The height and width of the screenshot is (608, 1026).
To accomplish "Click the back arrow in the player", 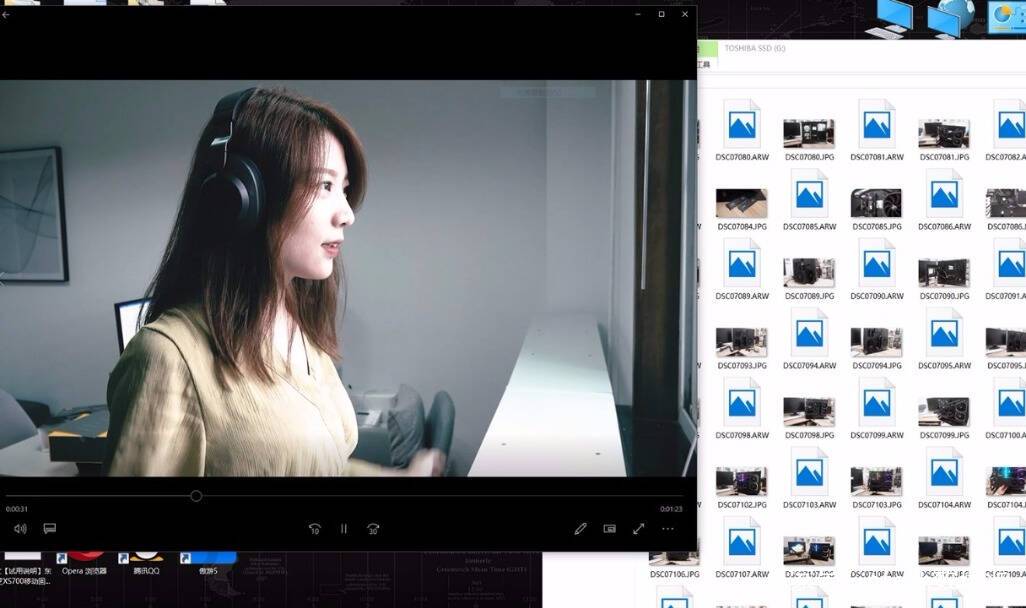I will click(x=5, y=14).
